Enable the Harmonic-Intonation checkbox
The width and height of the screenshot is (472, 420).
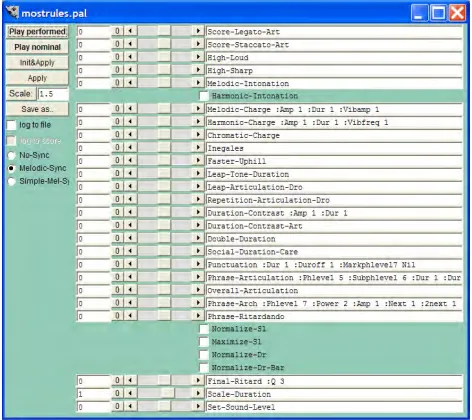[x=204, y=96]
